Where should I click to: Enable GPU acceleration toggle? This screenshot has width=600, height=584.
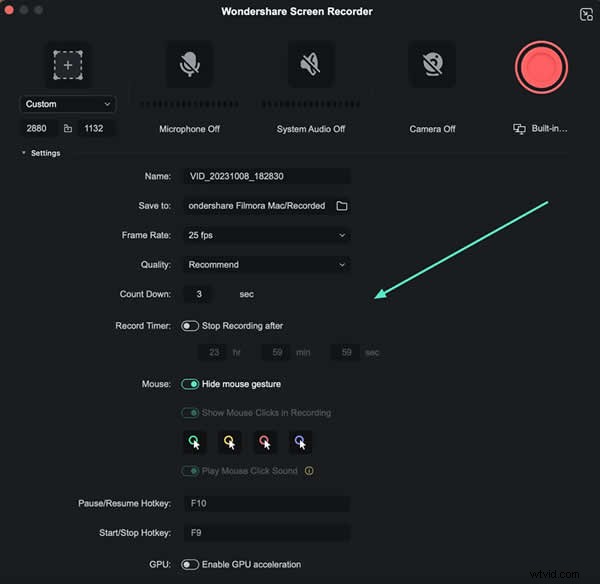190,564
